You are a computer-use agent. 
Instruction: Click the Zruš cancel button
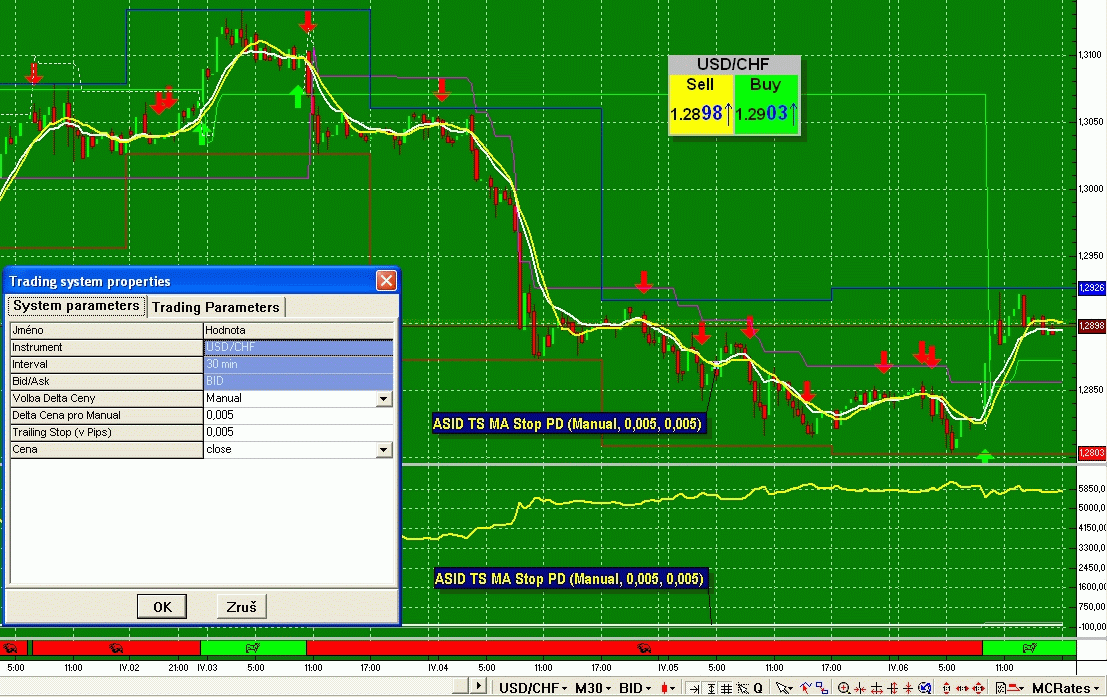241,606
